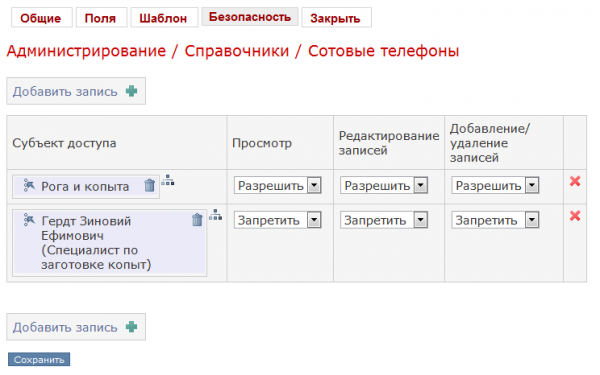Click group icon before Рога и копыта
The width and height of the screenshot is (600, 375).
(29, 185)
